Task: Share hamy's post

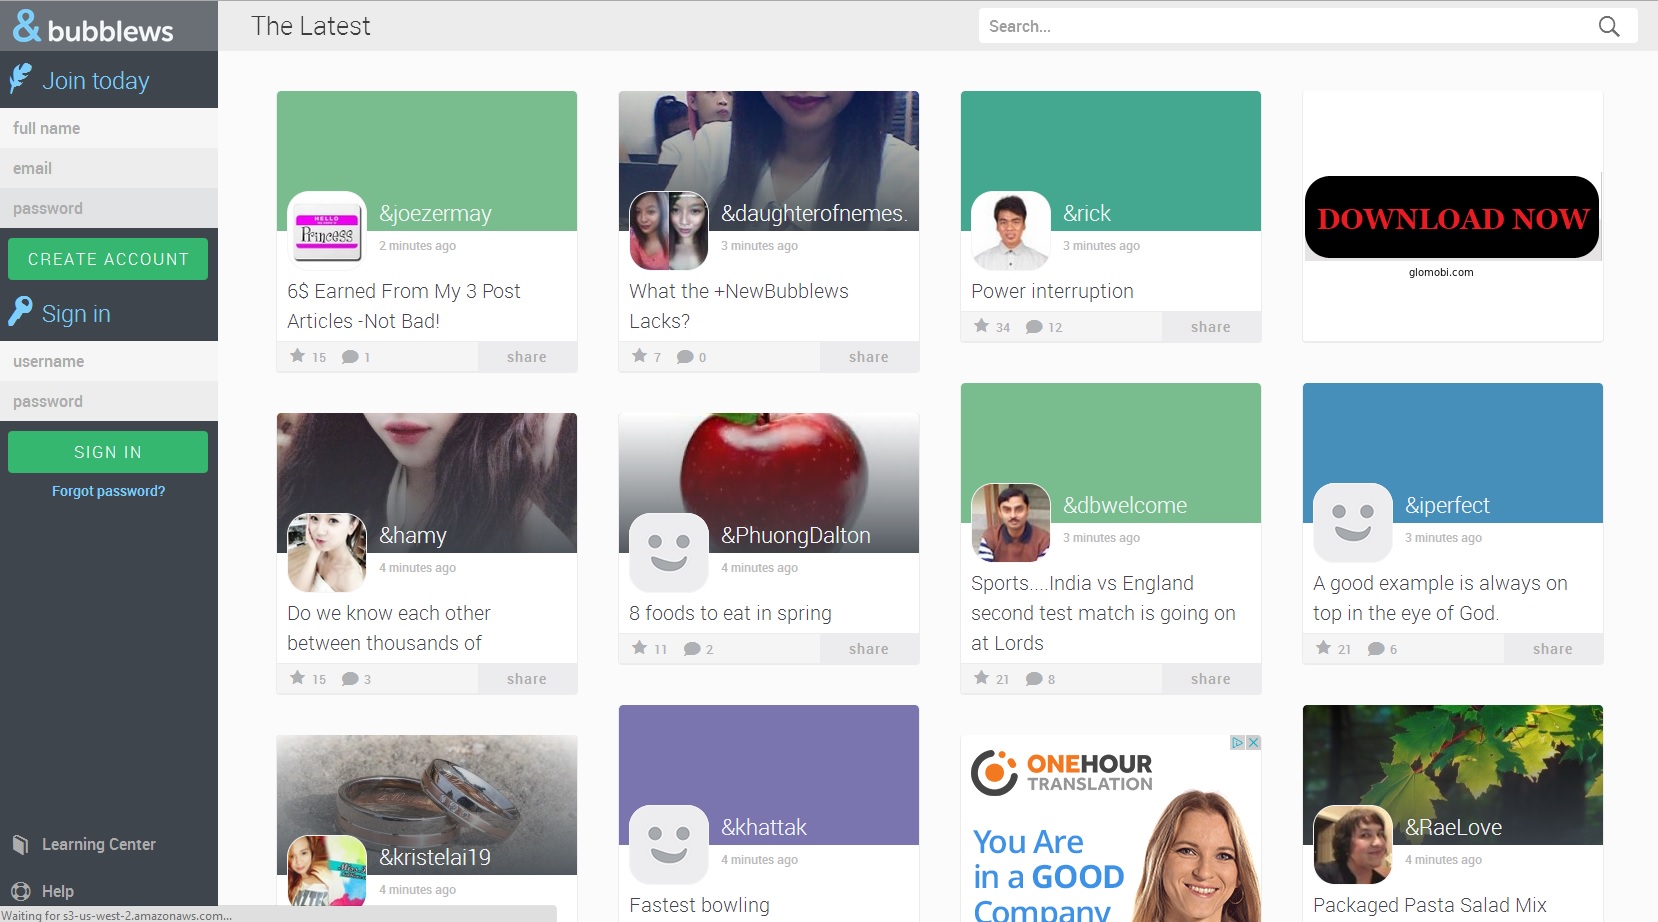Action: (527, 679)
